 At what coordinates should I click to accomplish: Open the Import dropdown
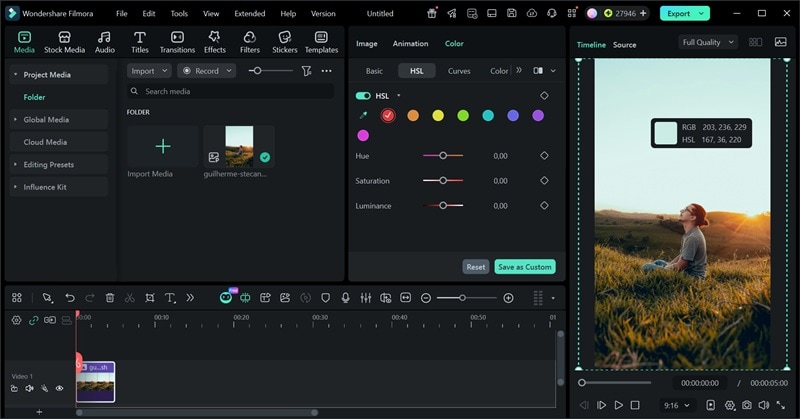click(x=148, y=71)
